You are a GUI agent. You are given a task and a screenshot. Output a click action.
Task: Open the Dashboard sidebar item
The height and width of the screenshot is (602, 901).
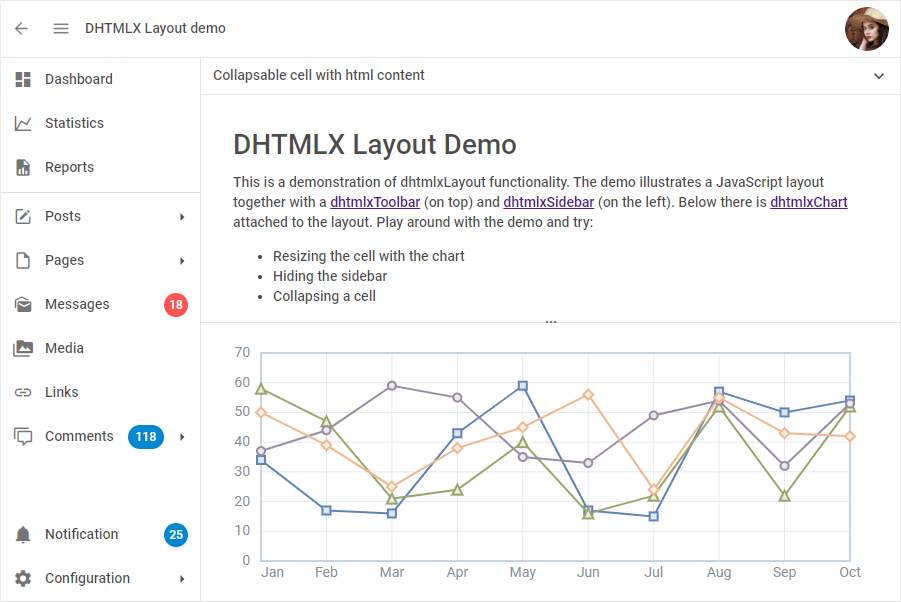[101, 79]
